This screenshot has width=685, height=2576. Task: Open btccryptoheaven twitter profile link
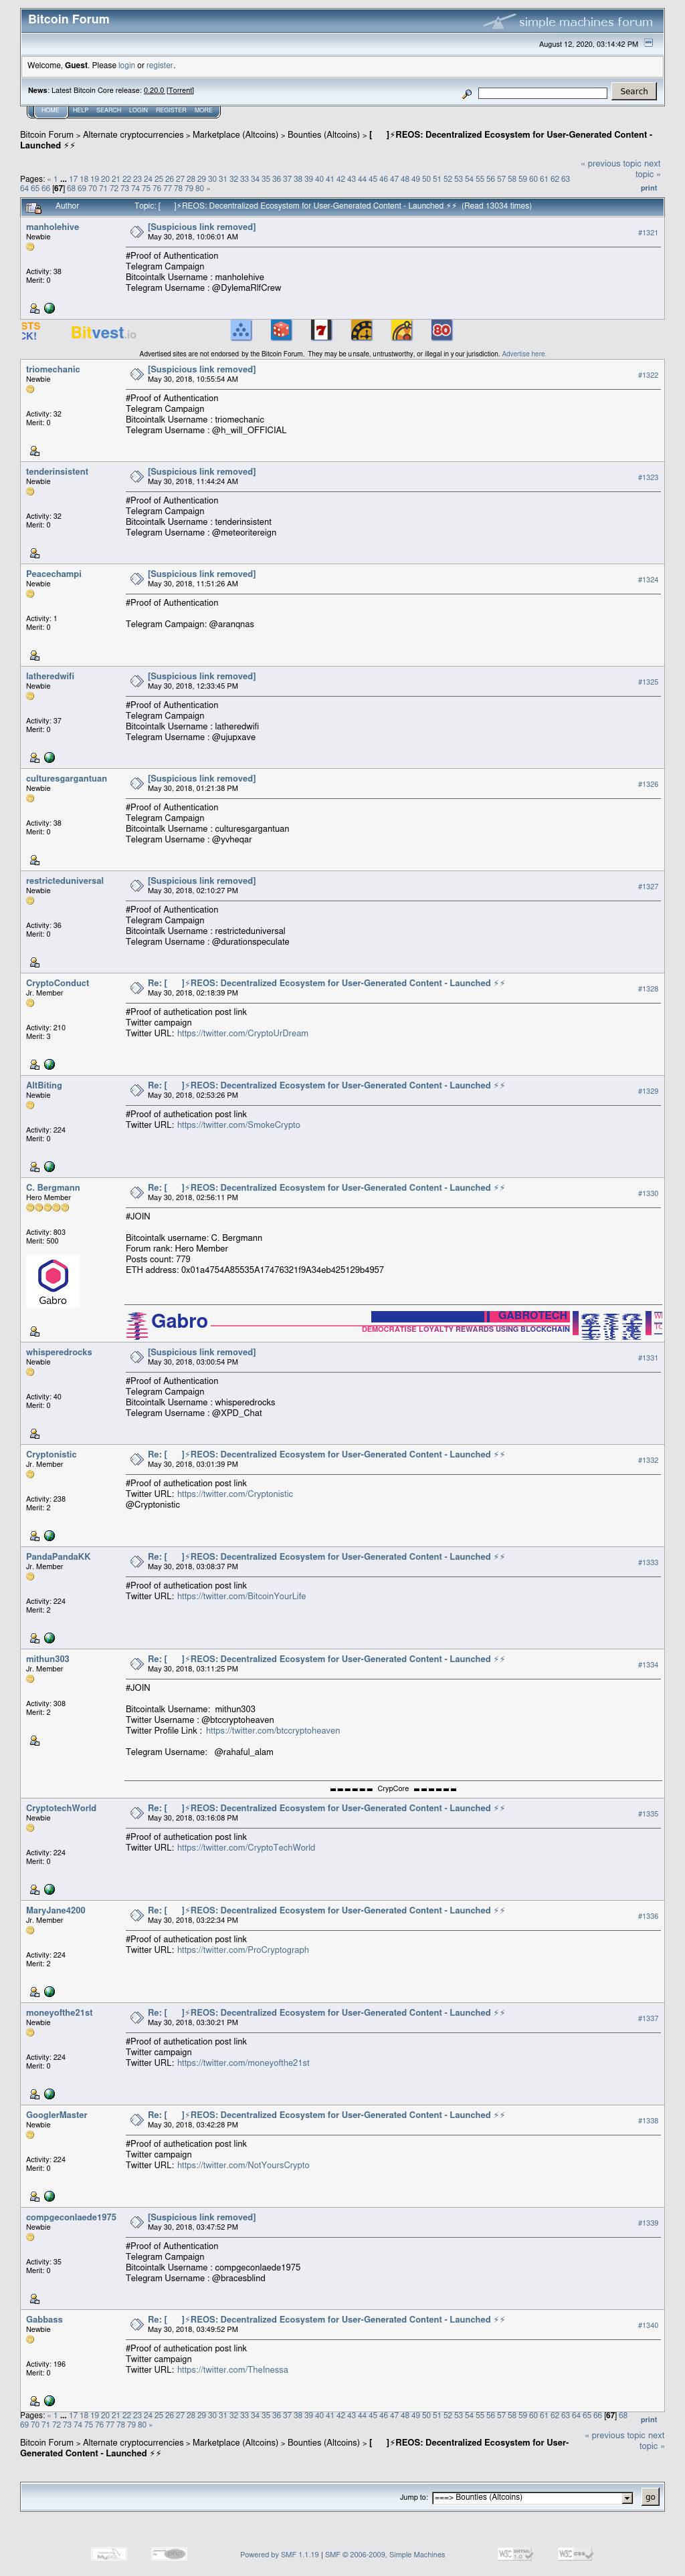(273, 1730)
